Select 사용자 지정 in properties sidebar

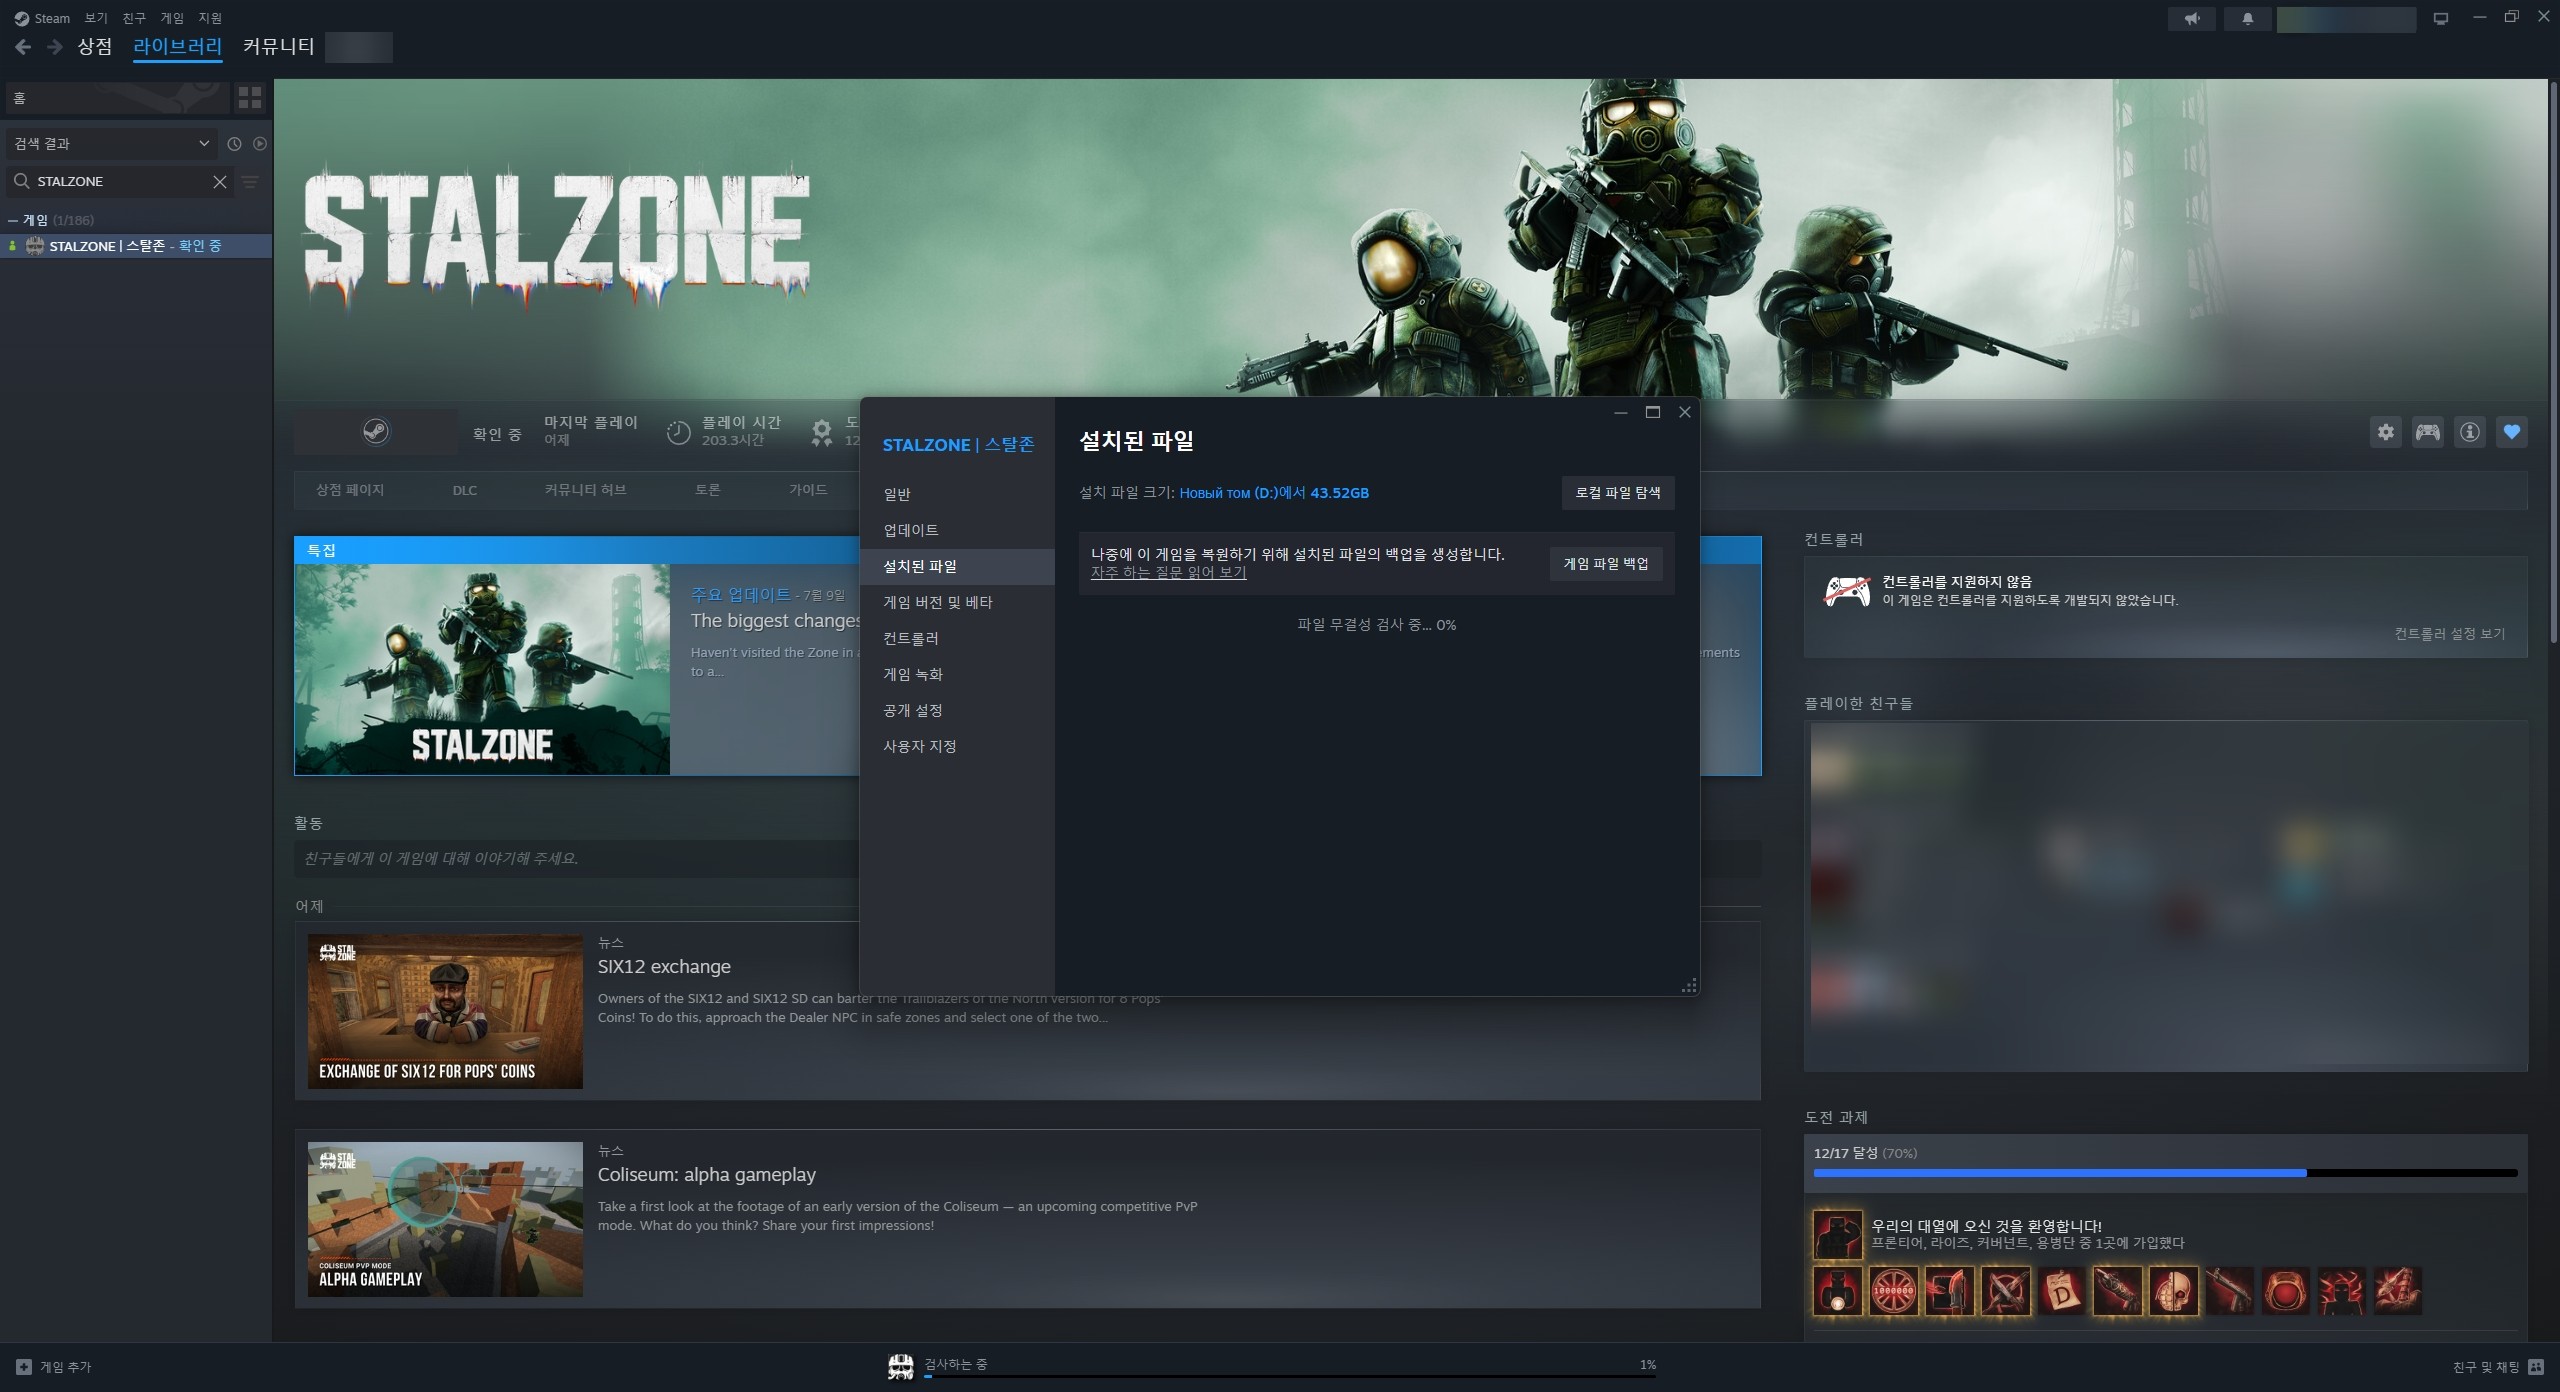pyautogui.click(x=957, y=746)
